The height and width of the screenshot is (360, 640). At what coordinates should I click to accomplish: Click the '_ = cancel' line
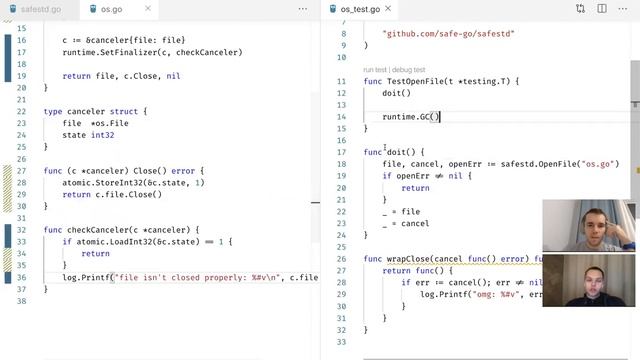(x=406, y=223)
